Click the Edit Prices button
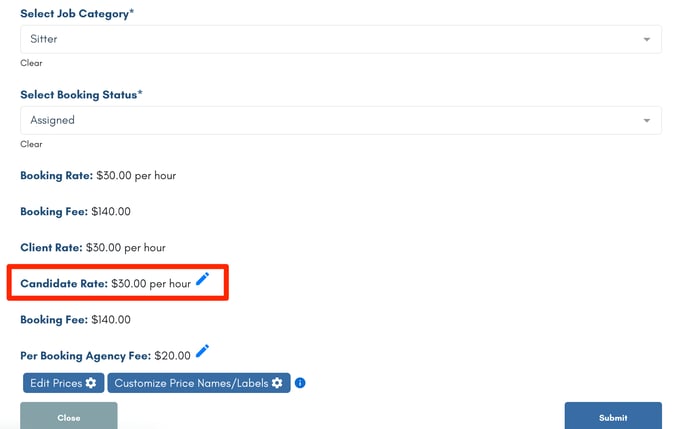This screenshot has height=429, width=688. [x=64, y=383]
